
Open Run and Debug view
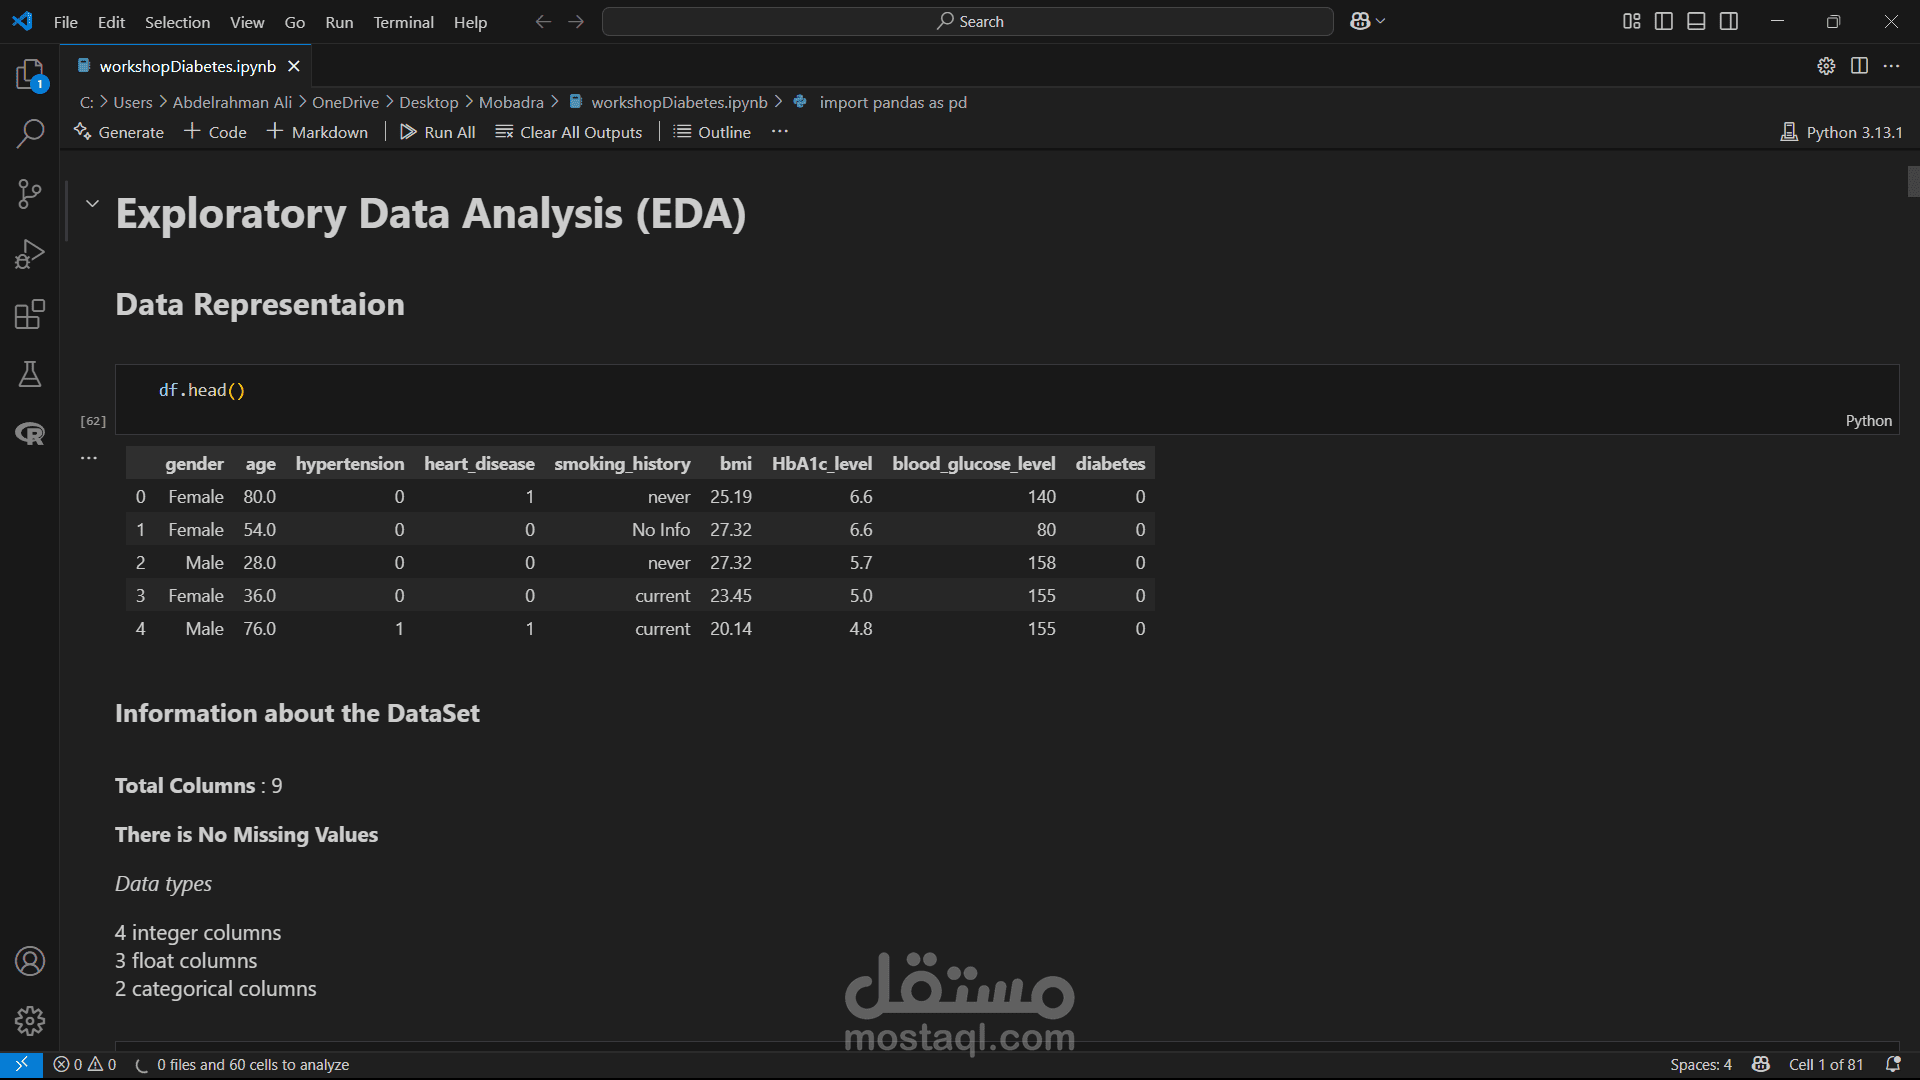point(30,254)
